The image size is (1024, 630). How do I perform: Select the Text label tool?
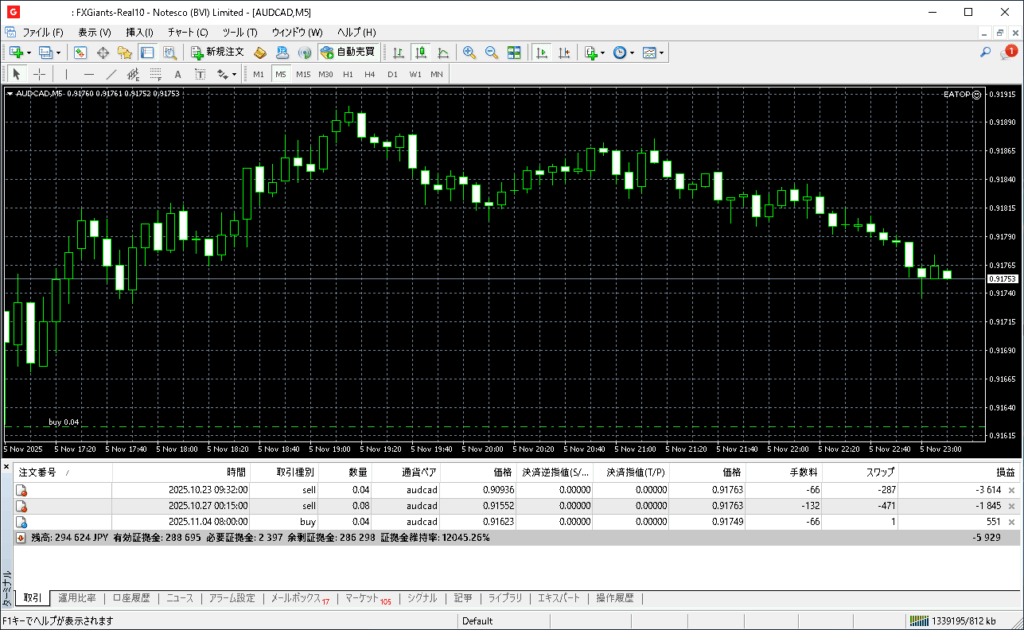[x=178, y=74]
